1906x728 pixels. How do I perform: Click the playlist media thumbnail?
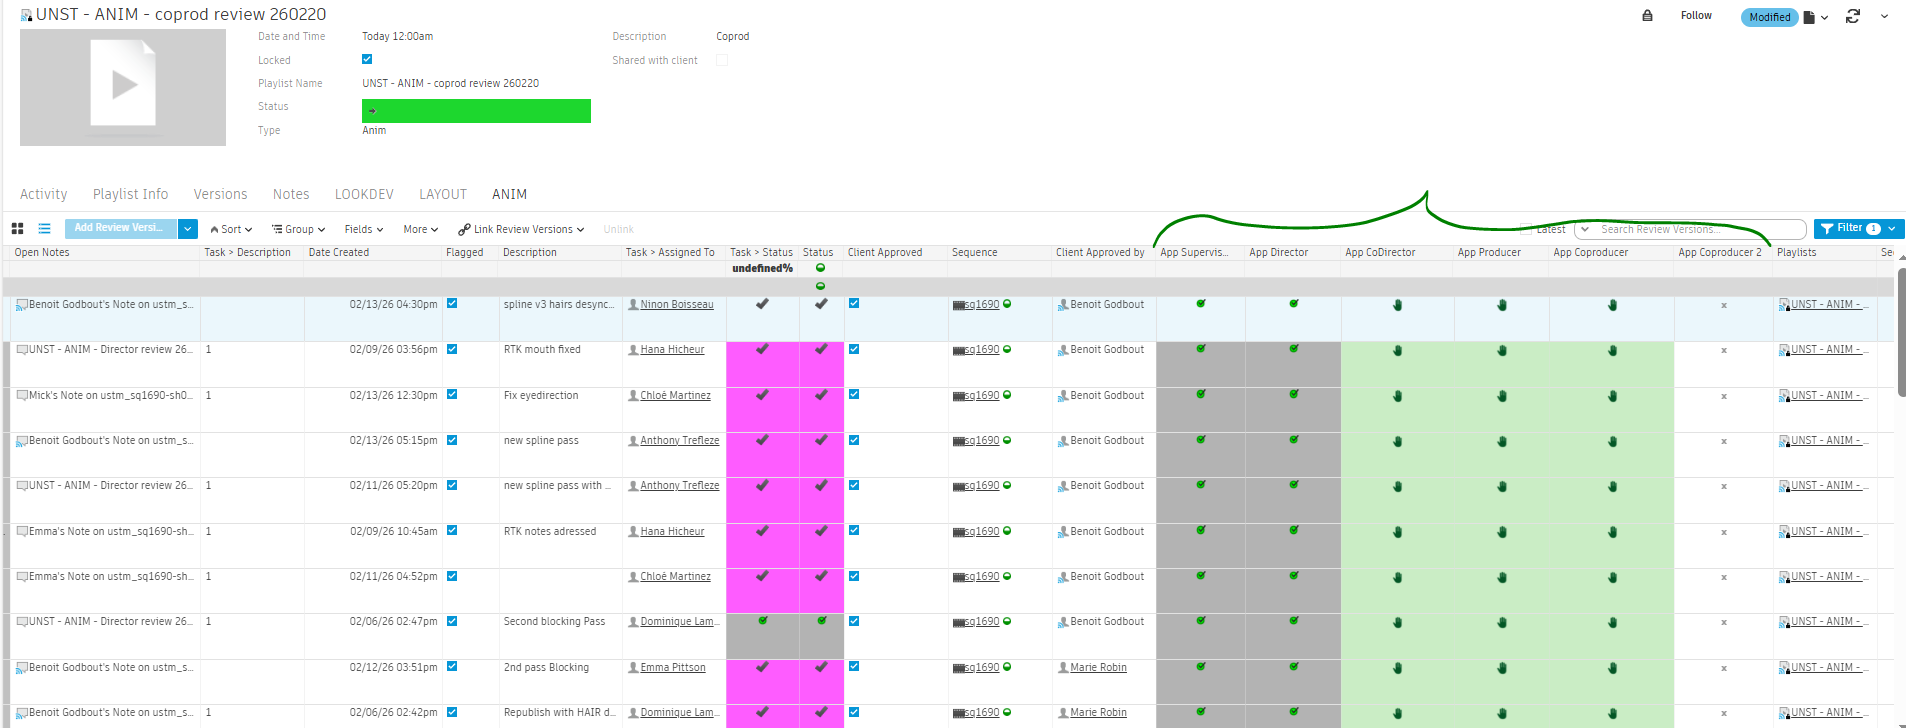point(123,87)
